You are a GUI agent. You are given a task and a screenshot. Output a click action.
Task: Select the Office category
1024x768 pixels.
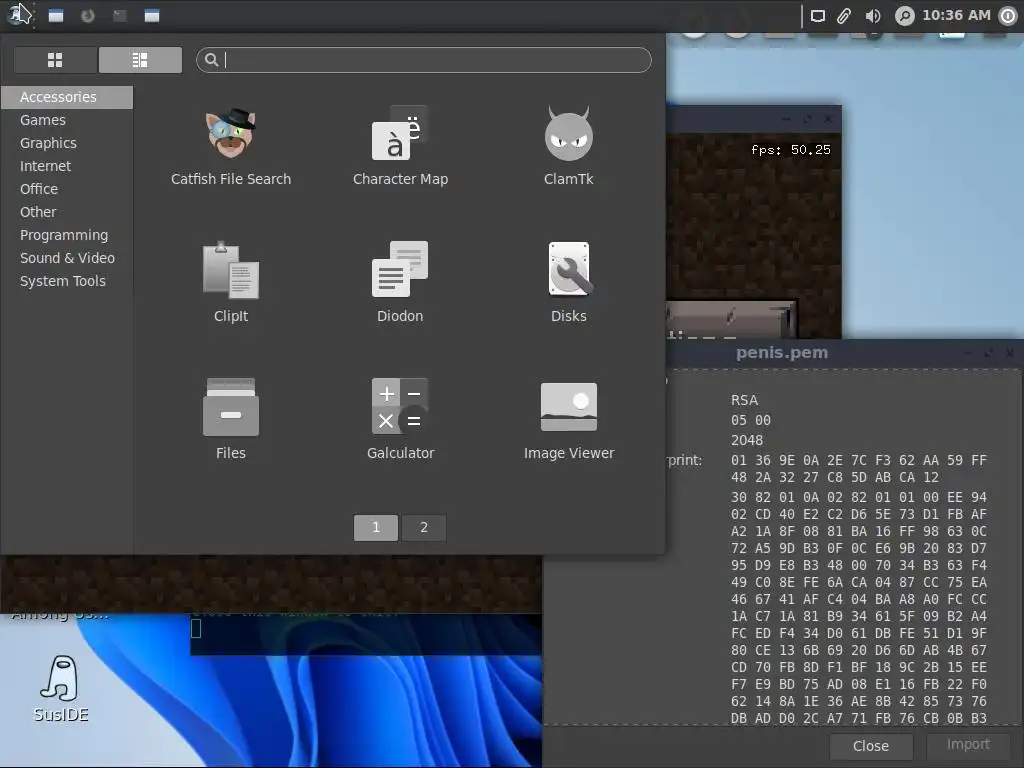pos(67,189)
